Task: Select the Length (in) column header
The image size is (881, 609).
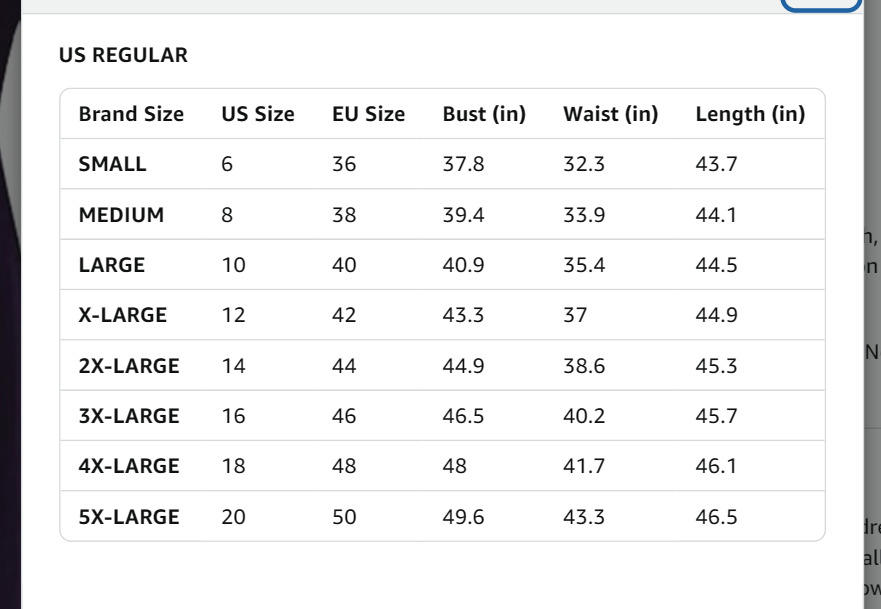Action: pos(750,114)
